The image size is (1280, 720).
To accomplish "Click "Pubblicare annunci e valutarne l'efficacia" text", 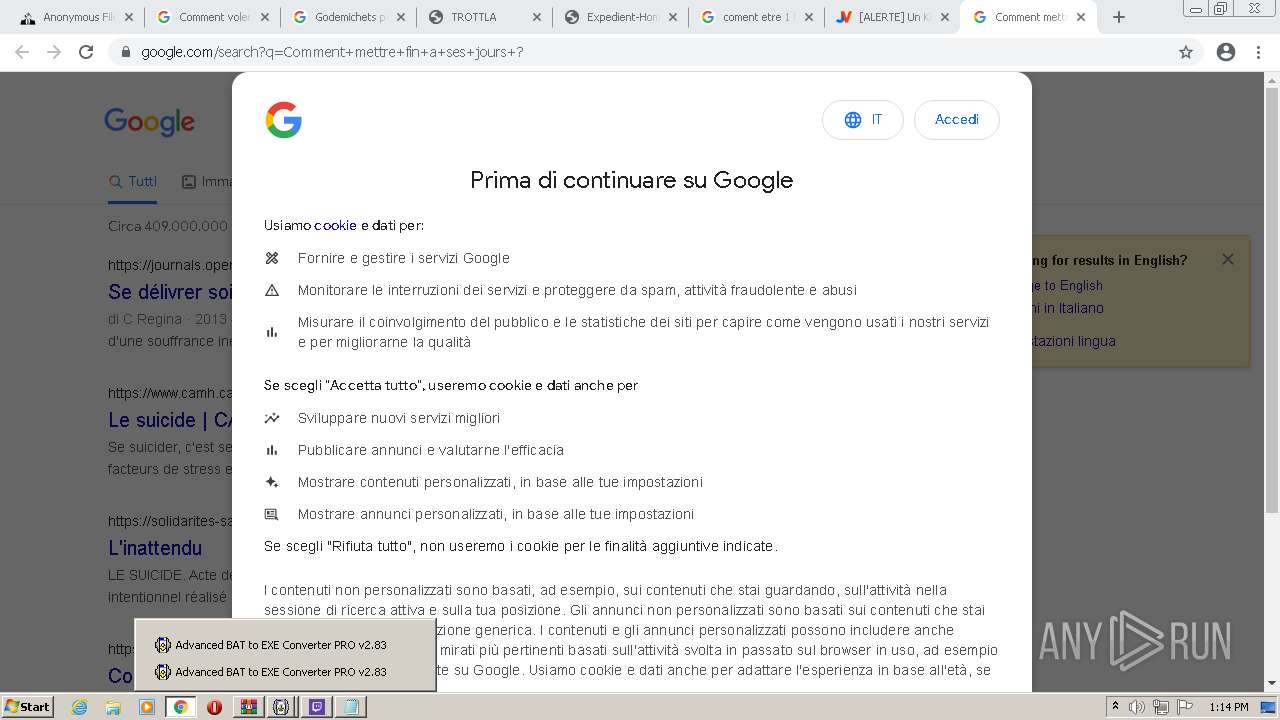I will coord(431,450).
